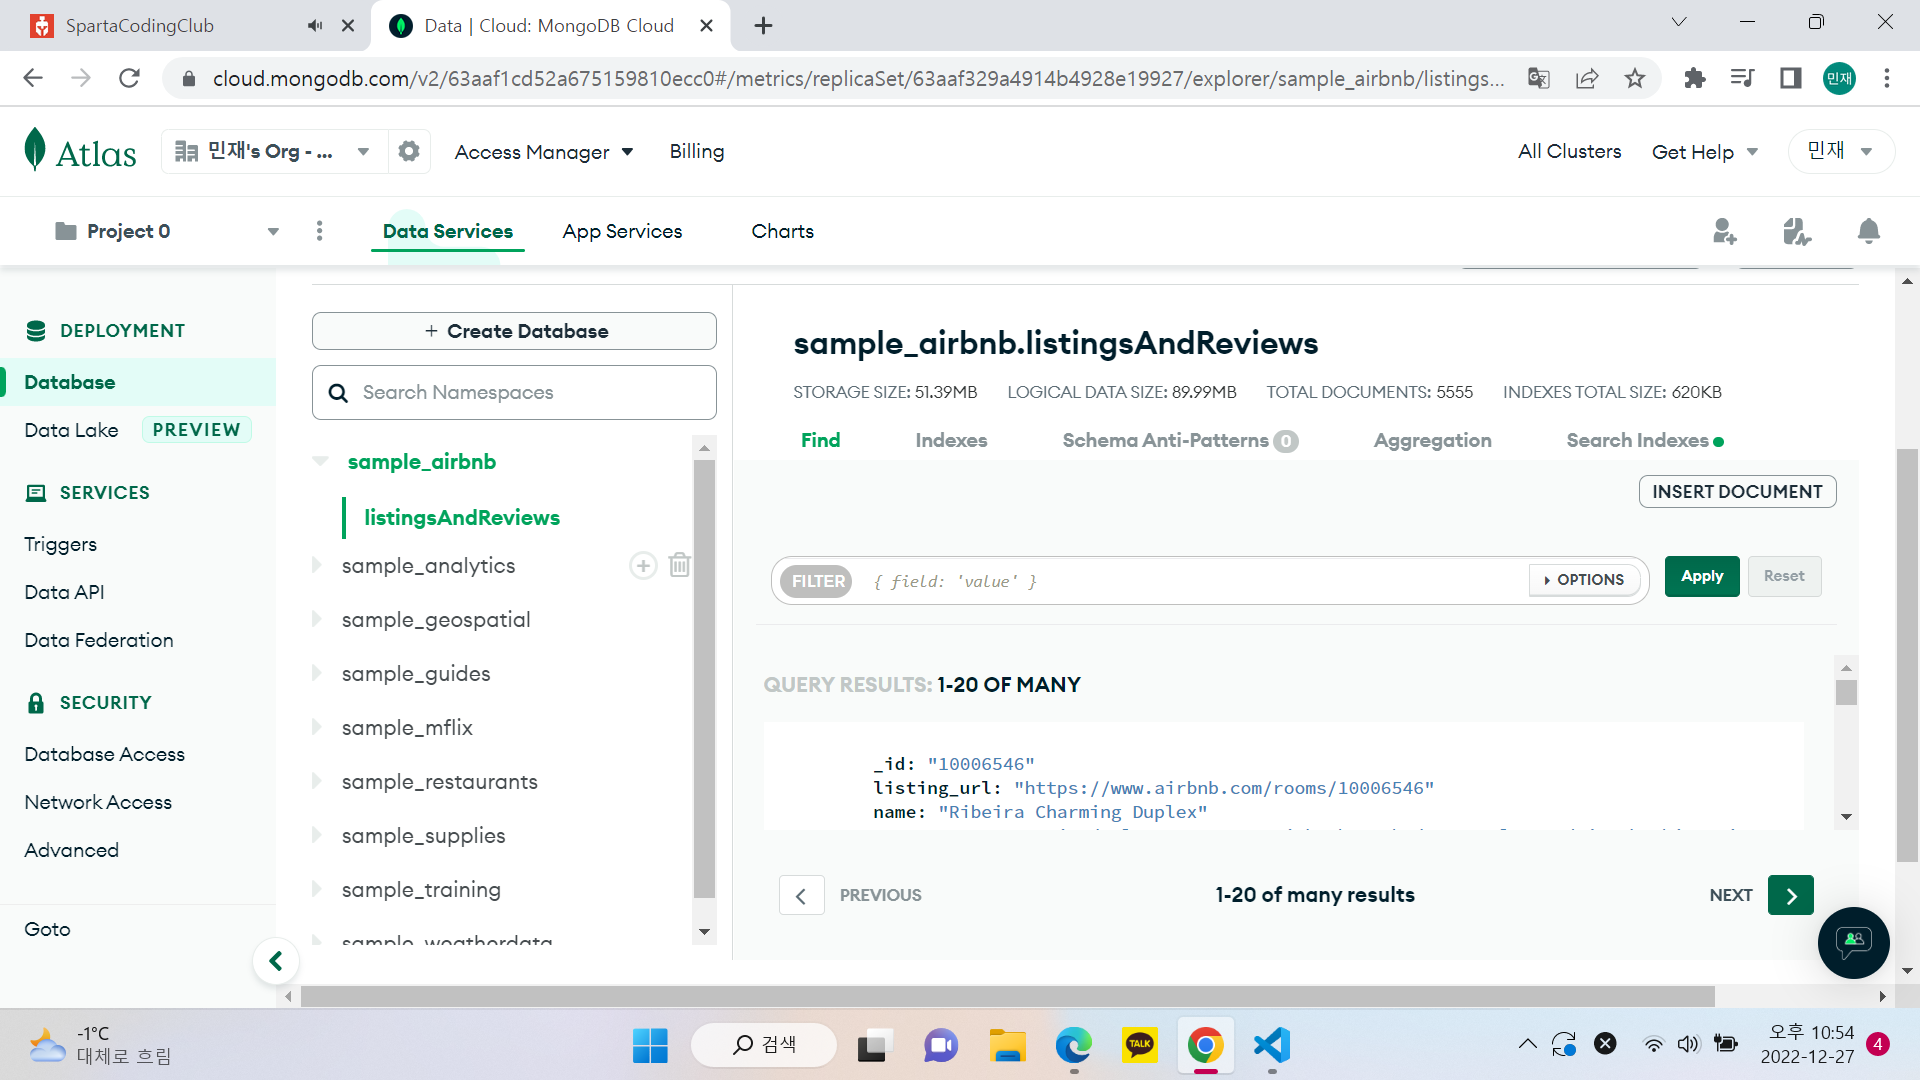Open 민재 user account dropdown
Viewport: 1920px width, 1080px height.
[x=1841, y=151]
